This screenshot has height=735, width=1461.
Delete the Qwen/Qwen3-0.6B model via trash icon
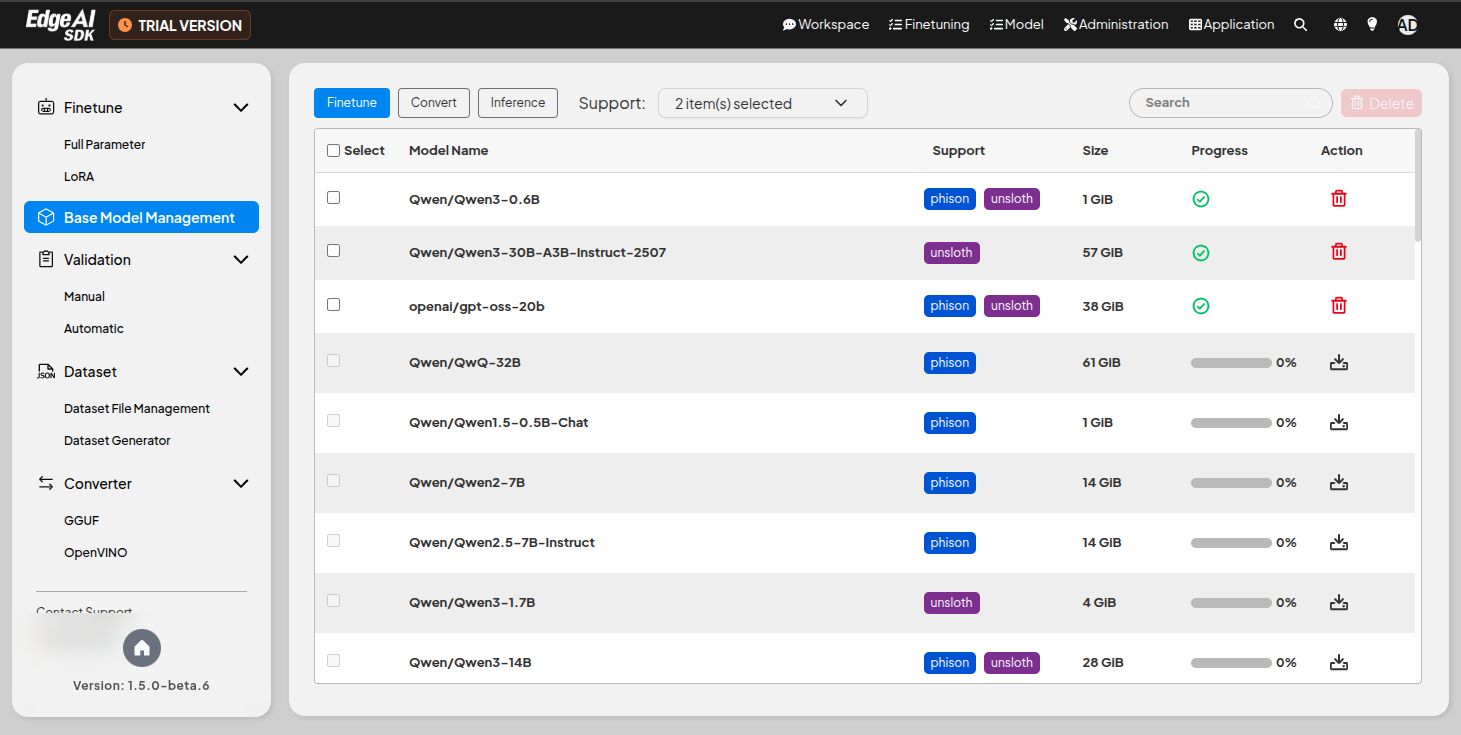[1339, 199]
